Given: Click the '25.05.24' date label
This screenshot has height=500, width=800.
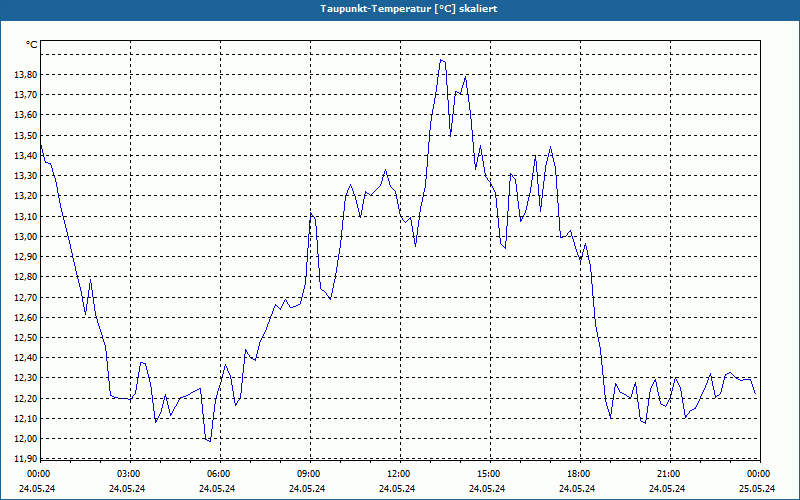Looking at the screenshot, I should (x=757, y=488).
